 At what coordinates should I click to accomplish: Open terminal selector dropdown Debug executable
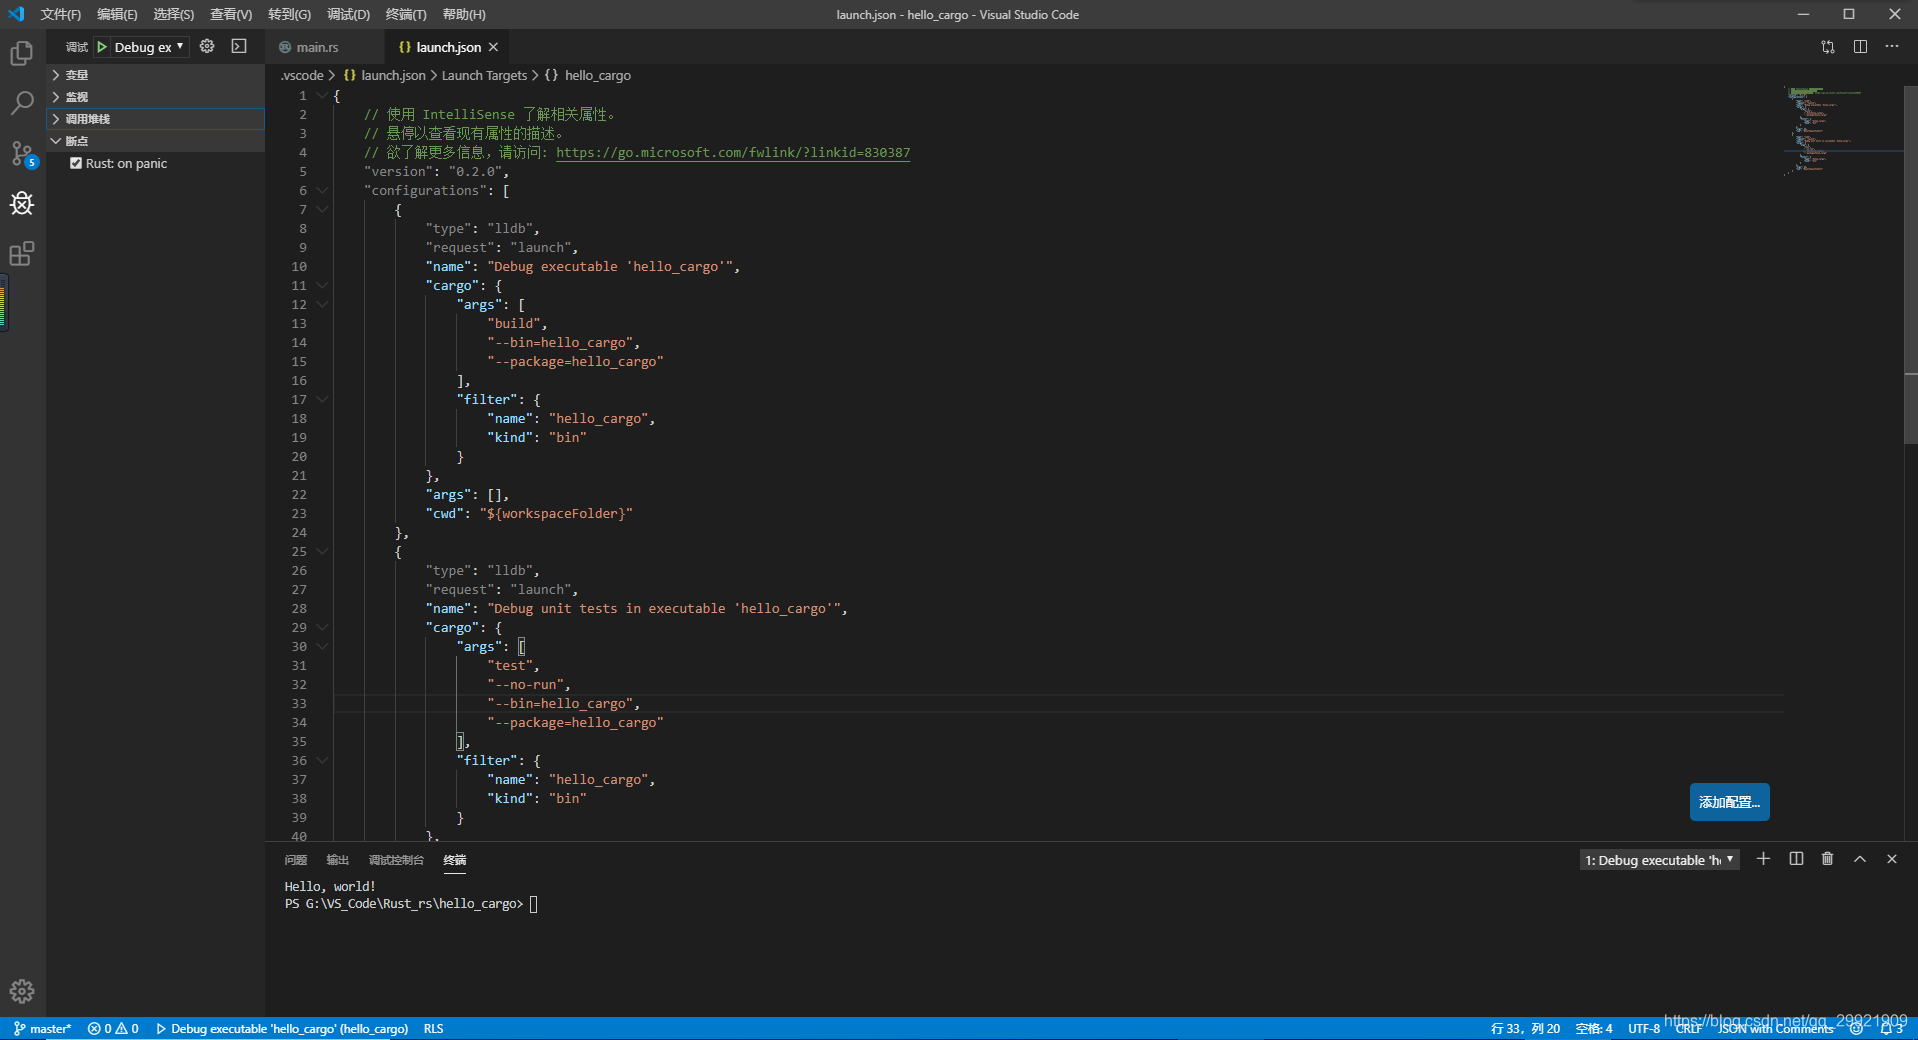click(1659, 860)
